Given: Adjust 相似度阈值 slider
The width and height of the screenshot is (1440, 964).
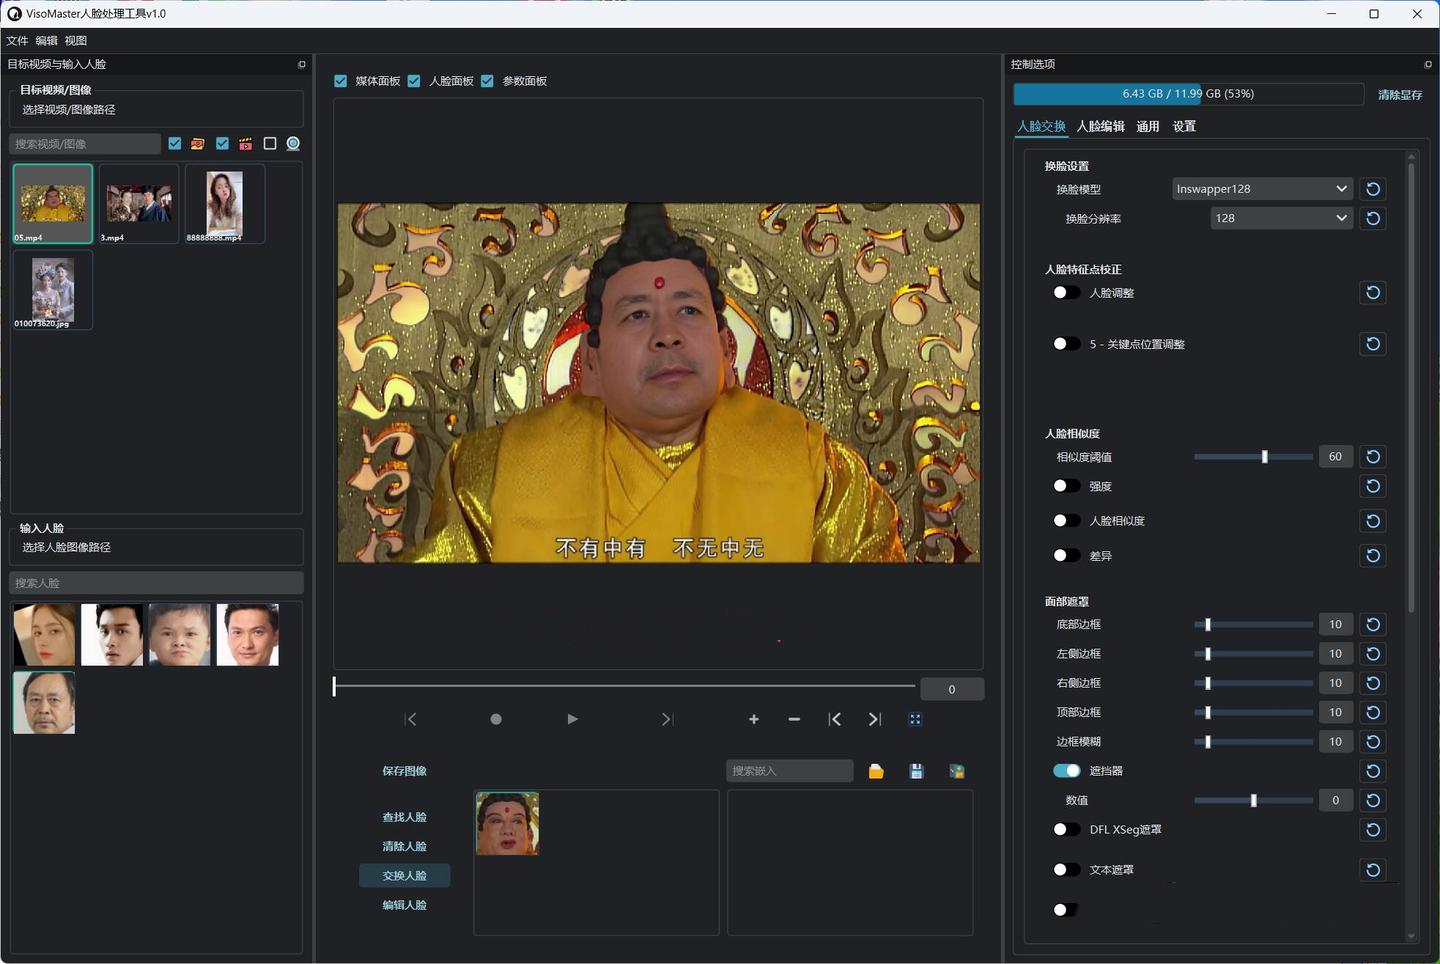Looking at the screenshot, I should [x=1253, y=457].
